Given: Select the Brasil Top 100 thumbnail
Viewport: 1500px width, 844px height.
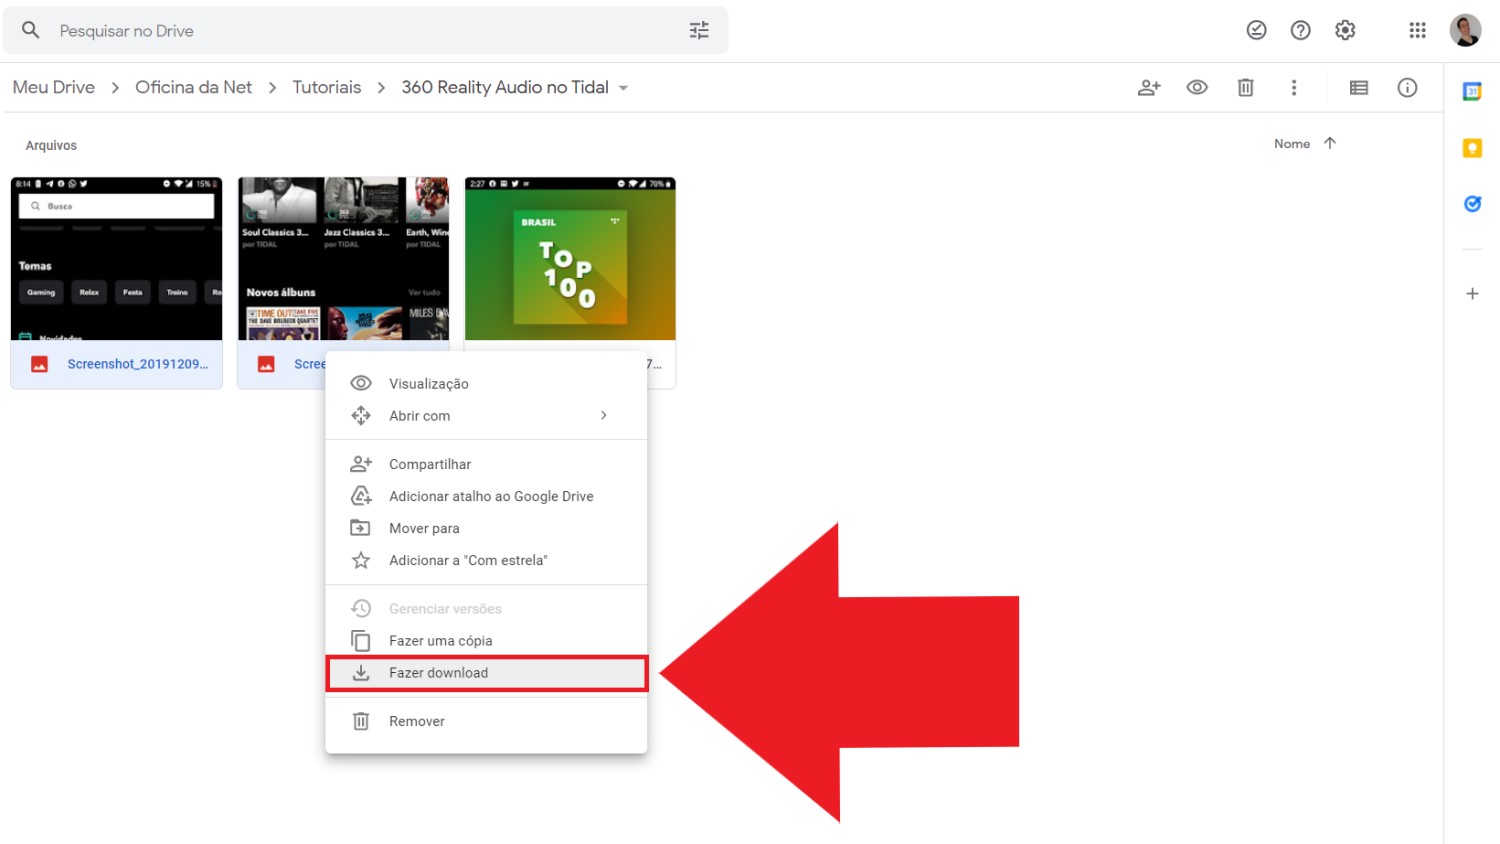Looking at the screenshot, I should click(570, 259).
